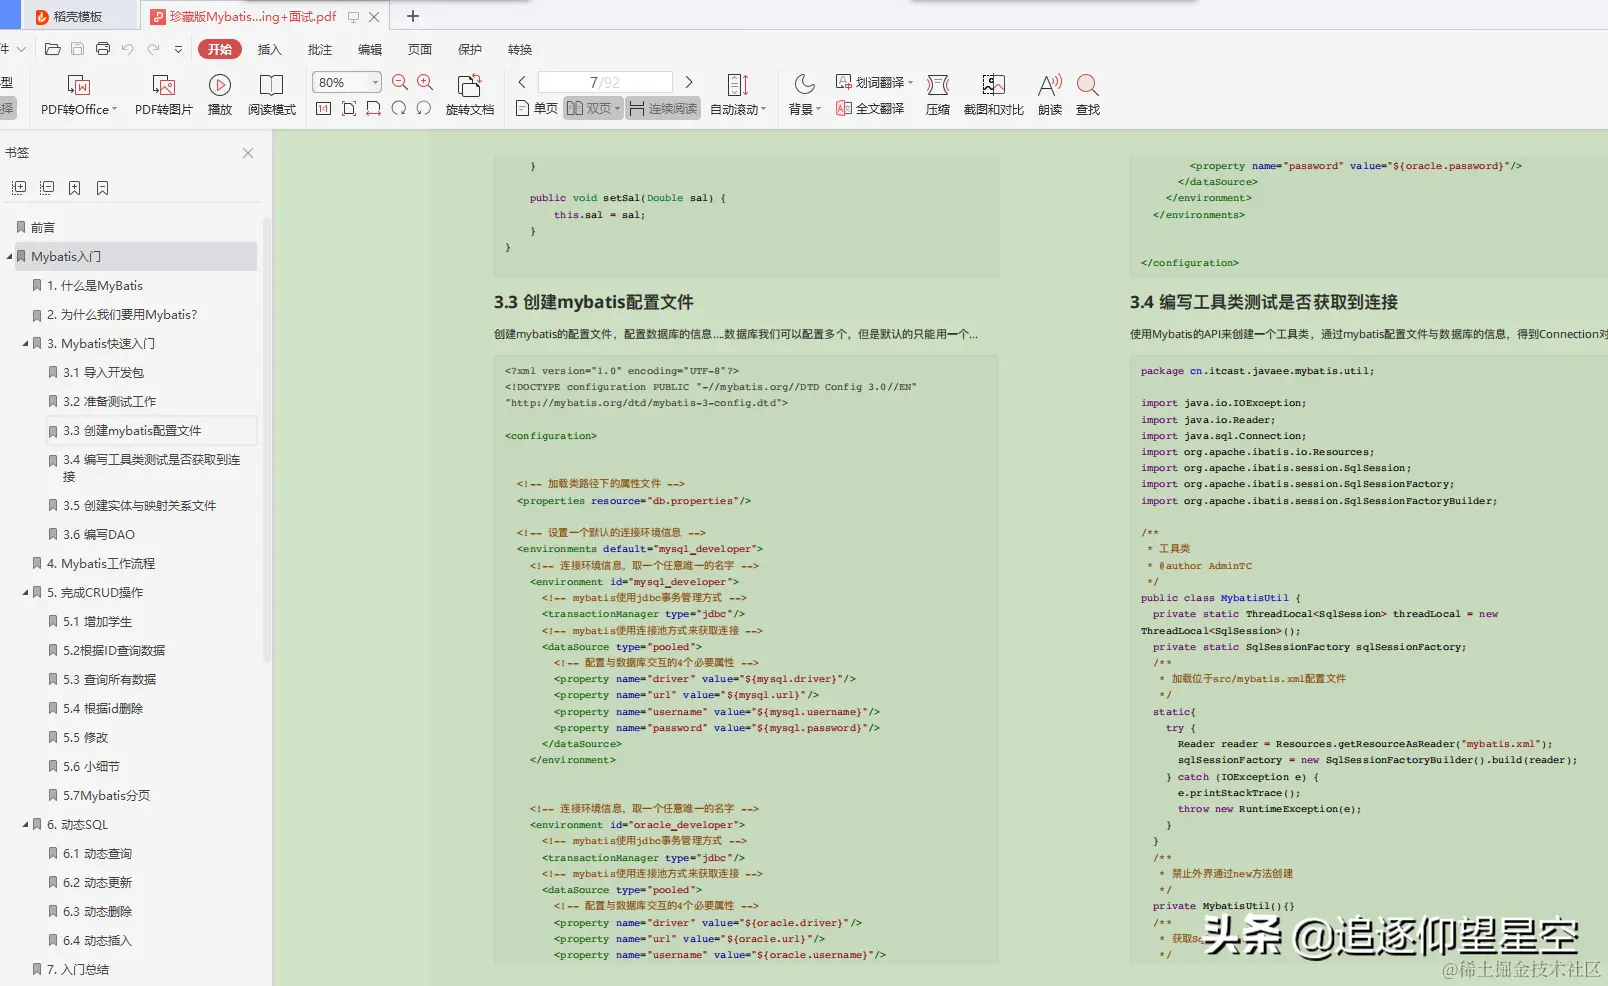
Task: Click the zoom out magnifier
Action: click(x=400, y=82)
